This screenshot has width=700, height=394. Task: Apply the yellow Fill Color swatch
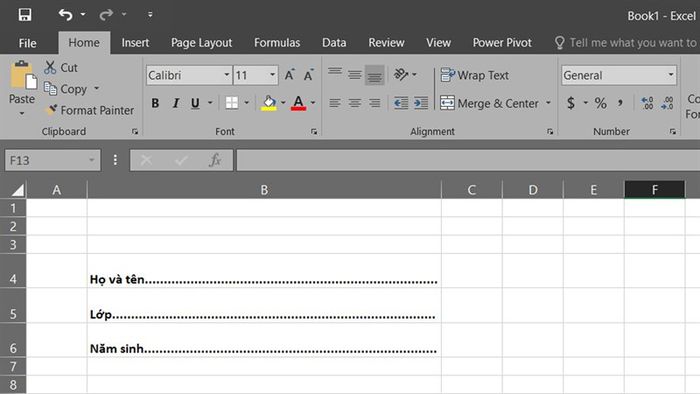pos(268,103)
